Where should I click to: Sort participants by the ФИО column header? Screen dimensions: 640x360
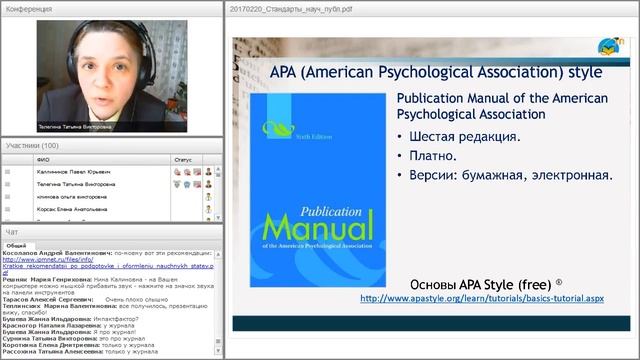[102, 160]
